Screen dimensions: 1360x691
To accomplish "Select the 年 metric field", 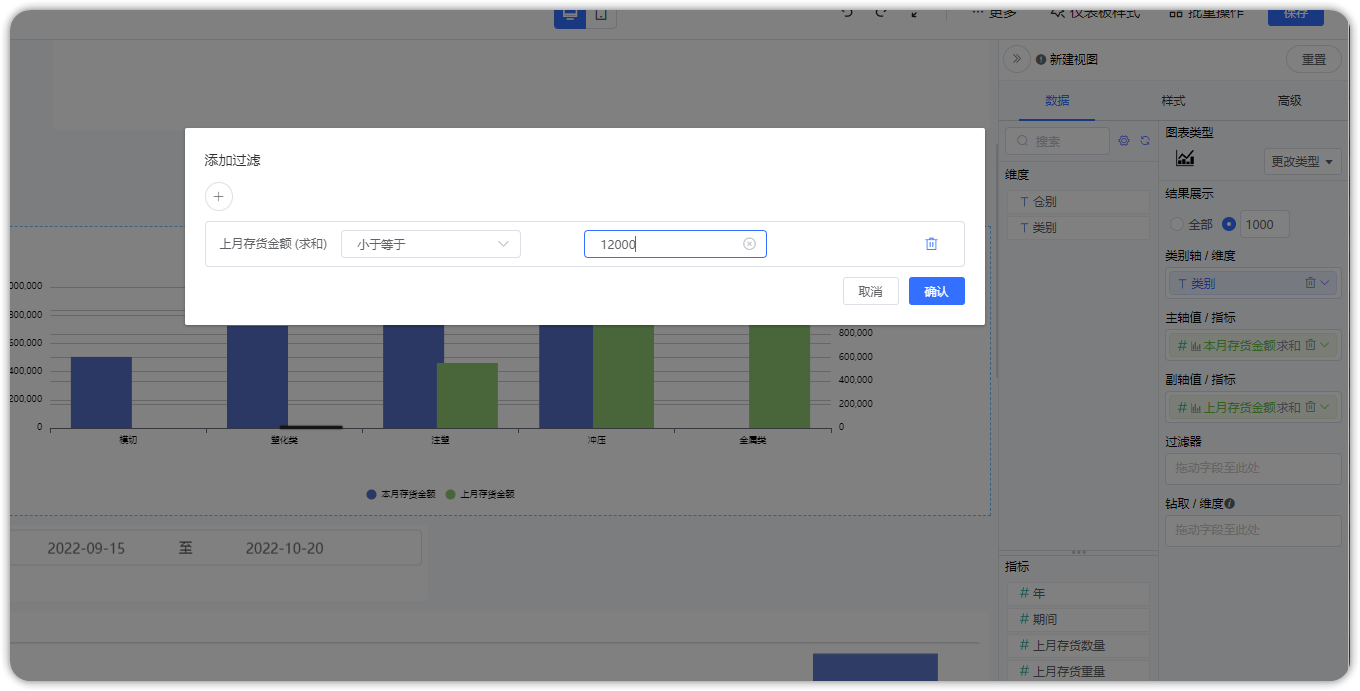I will [1078, 593].
